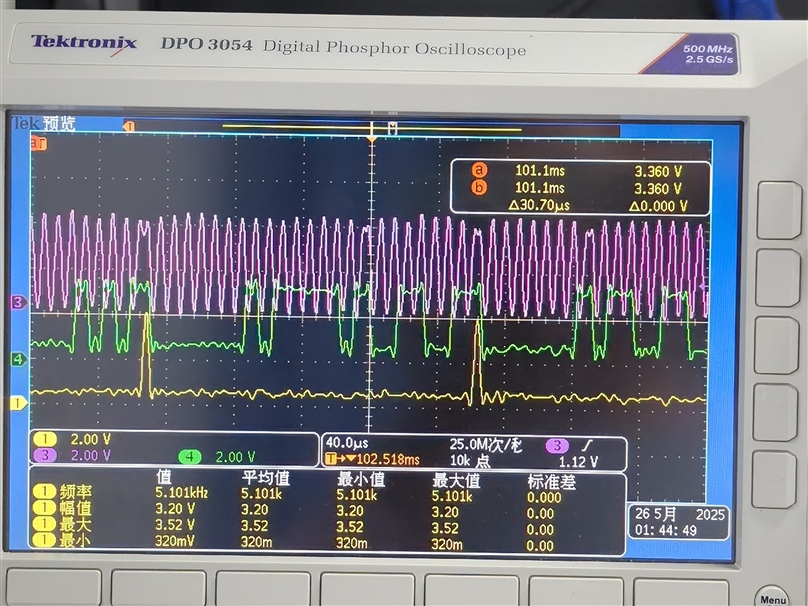Click the 3.52 V maximum value in 值 column

[x=175, y=525]
